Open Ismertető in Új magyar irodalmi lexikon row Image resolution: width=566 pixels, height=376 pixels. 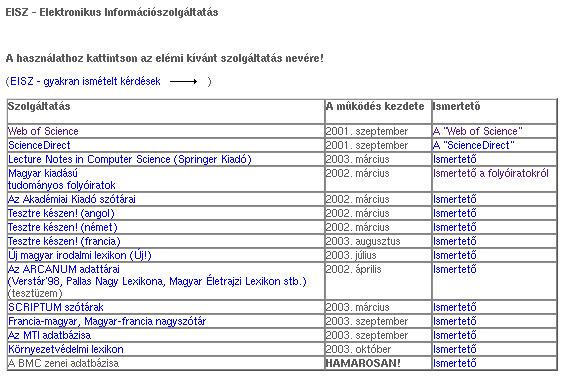(455, 255)
